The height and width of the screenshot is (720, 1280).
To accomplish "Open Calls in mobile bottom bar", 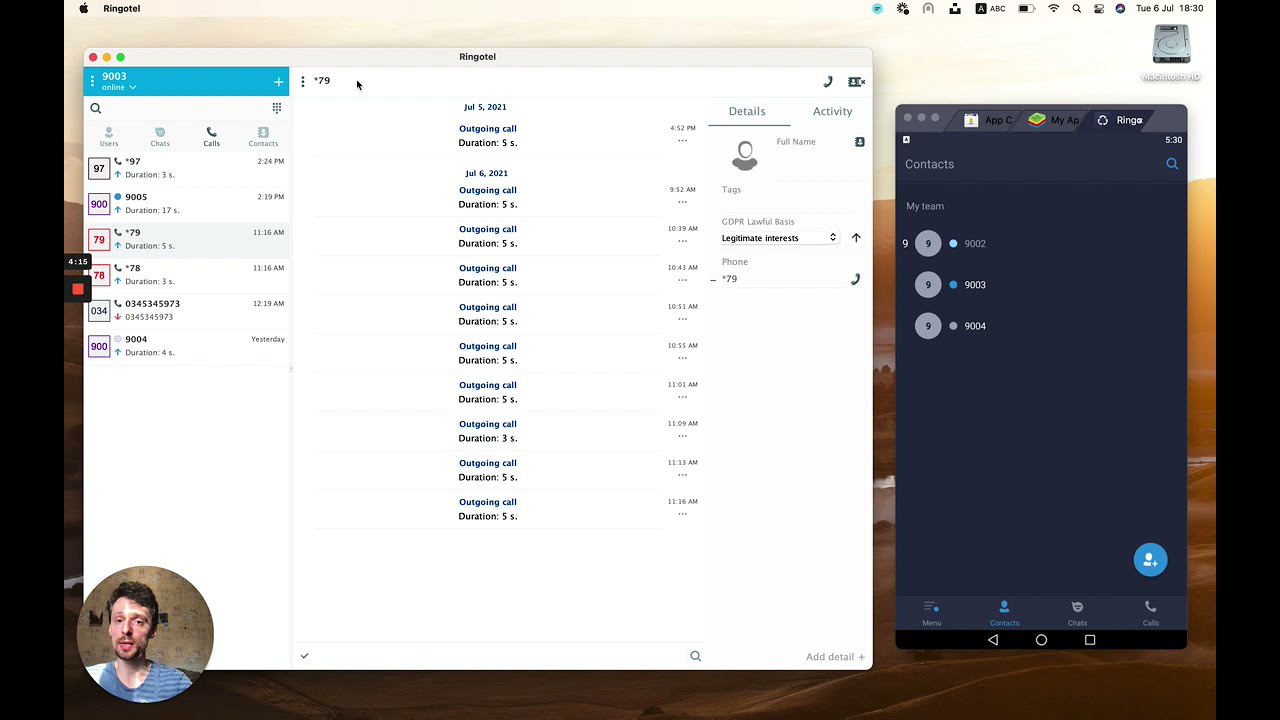I will pos(1150,613).
